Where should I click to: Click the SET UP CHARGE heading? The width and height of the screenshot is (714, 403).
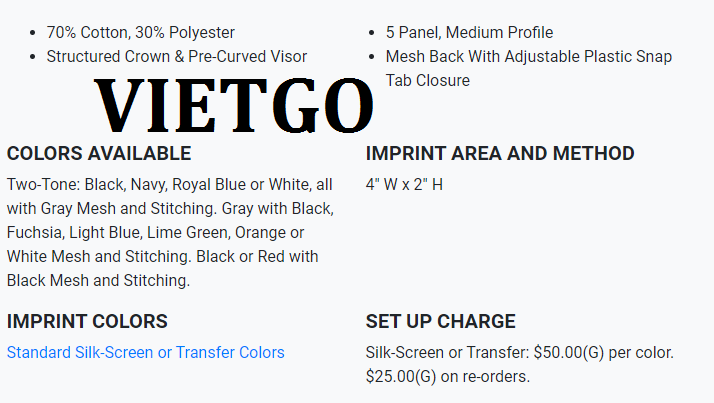click(x=440, y=321)
